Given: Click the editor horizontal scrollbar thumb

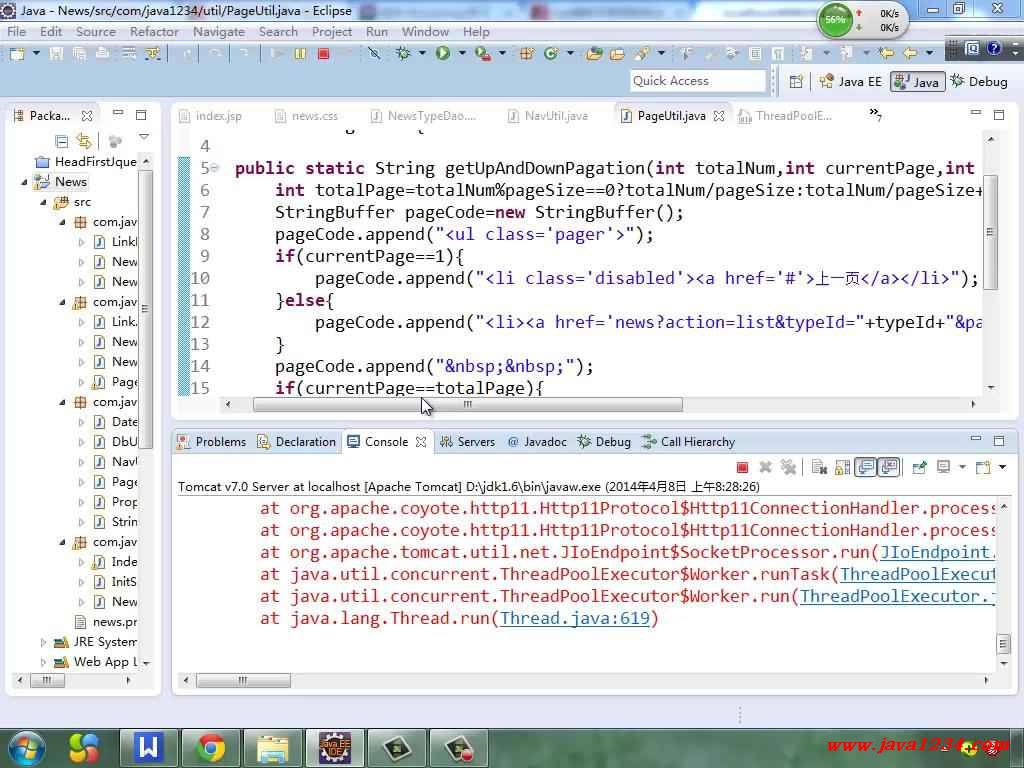Looking at the screenshot, I should coord(468,405).
